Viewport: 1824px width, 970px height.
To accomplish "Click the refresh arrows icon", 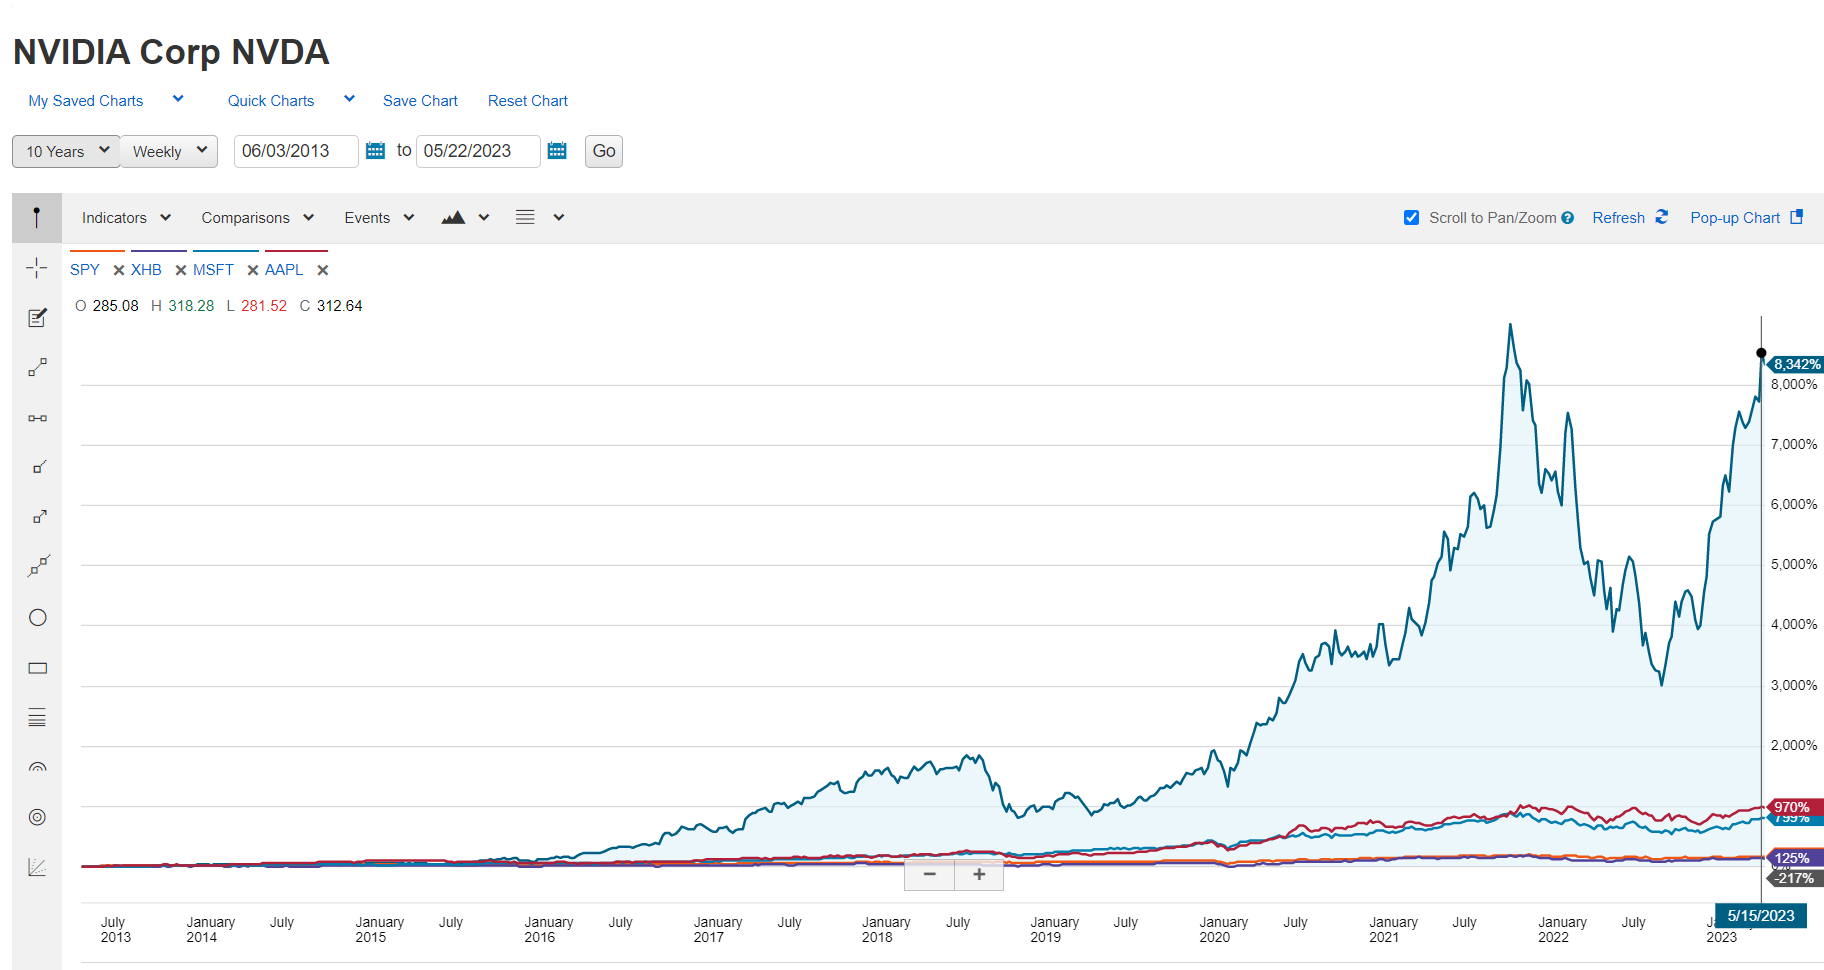I will point(1661,217).
